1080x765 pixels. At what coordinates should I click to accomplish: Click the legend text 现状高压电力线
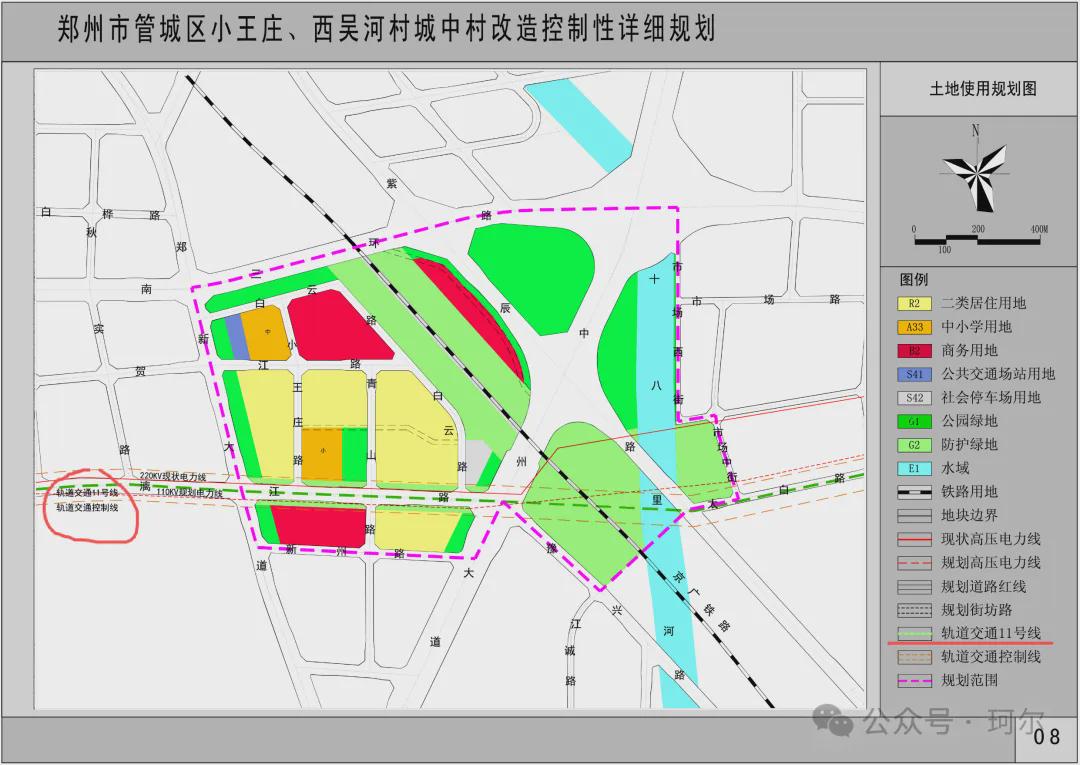coord(991,539)
